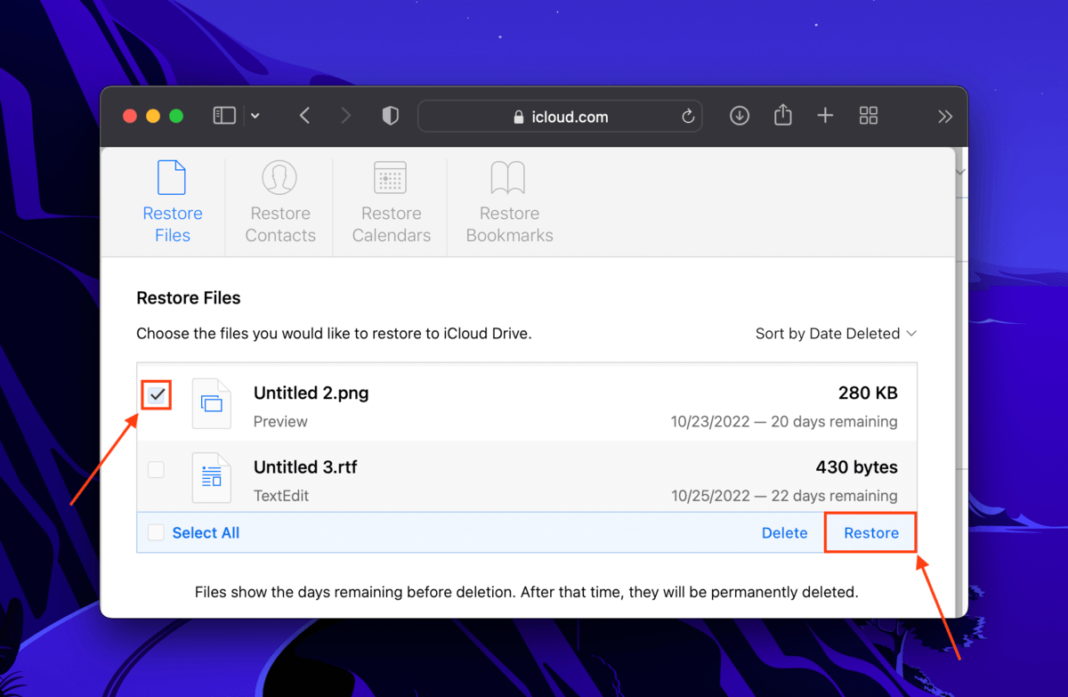The height and width of the screenshot is (697, 1068).
Task: Click the Restore button
Action: point(869,532)
